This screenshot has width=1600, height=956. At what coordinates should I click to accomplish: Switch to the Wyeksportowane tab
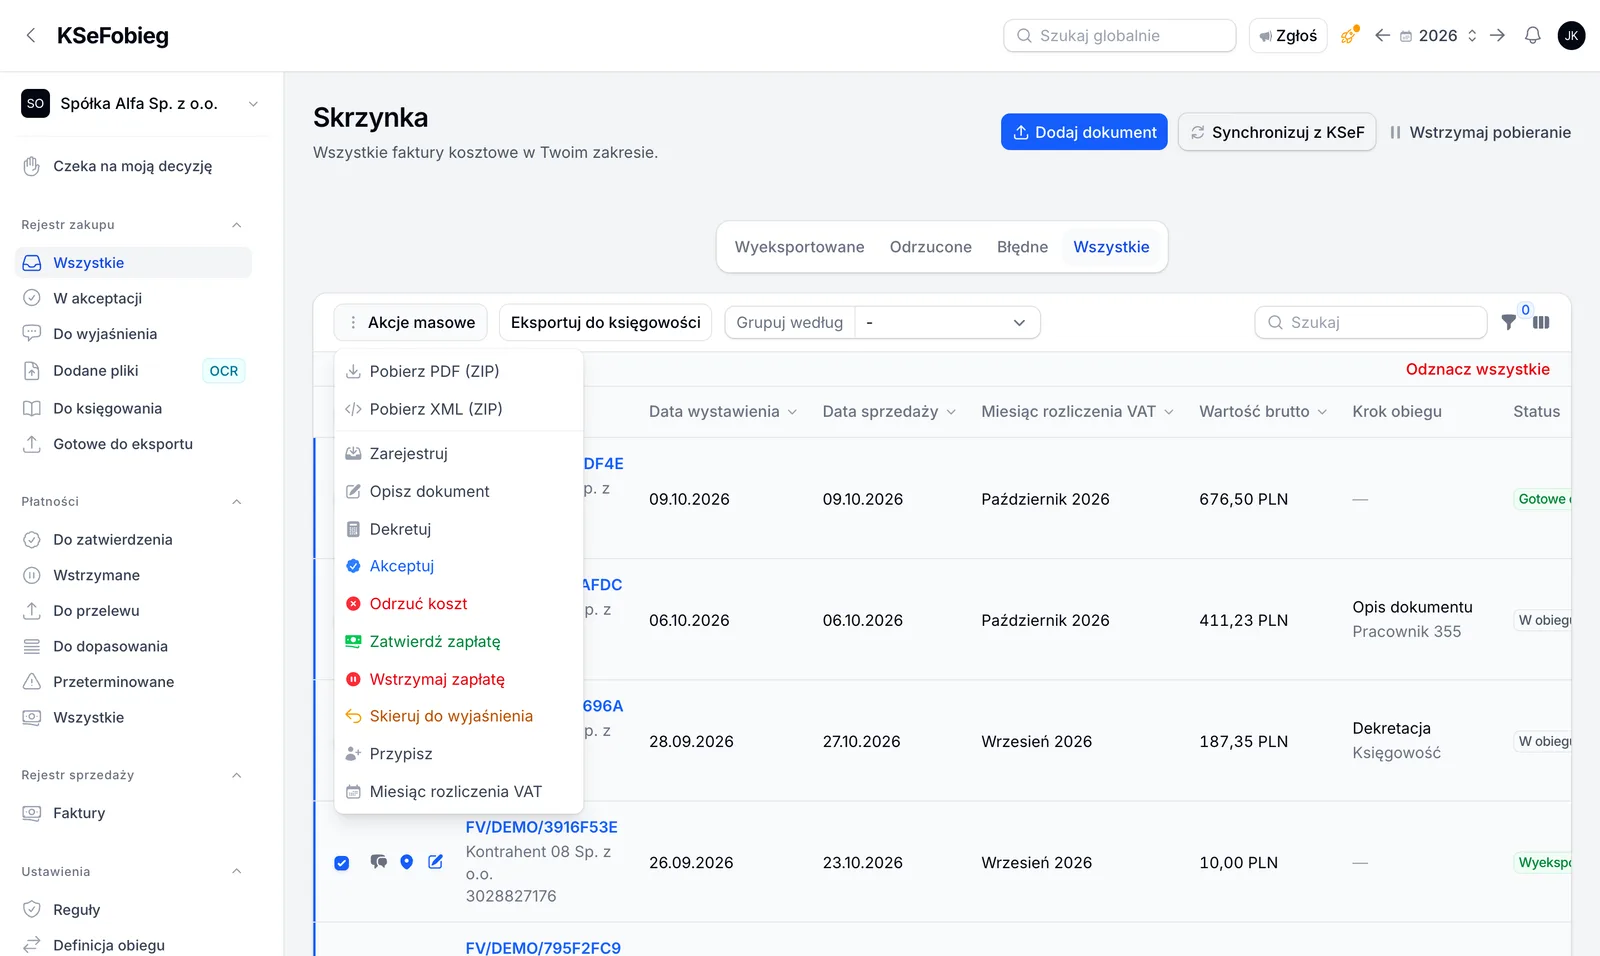click(x=800, y=247)
